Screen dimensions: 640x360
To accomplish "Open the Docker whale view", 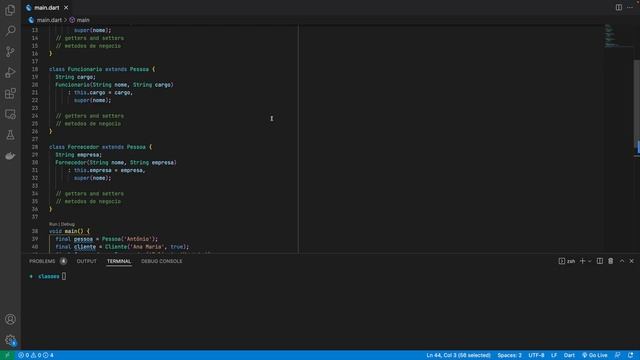I will (x=10, y=156).
